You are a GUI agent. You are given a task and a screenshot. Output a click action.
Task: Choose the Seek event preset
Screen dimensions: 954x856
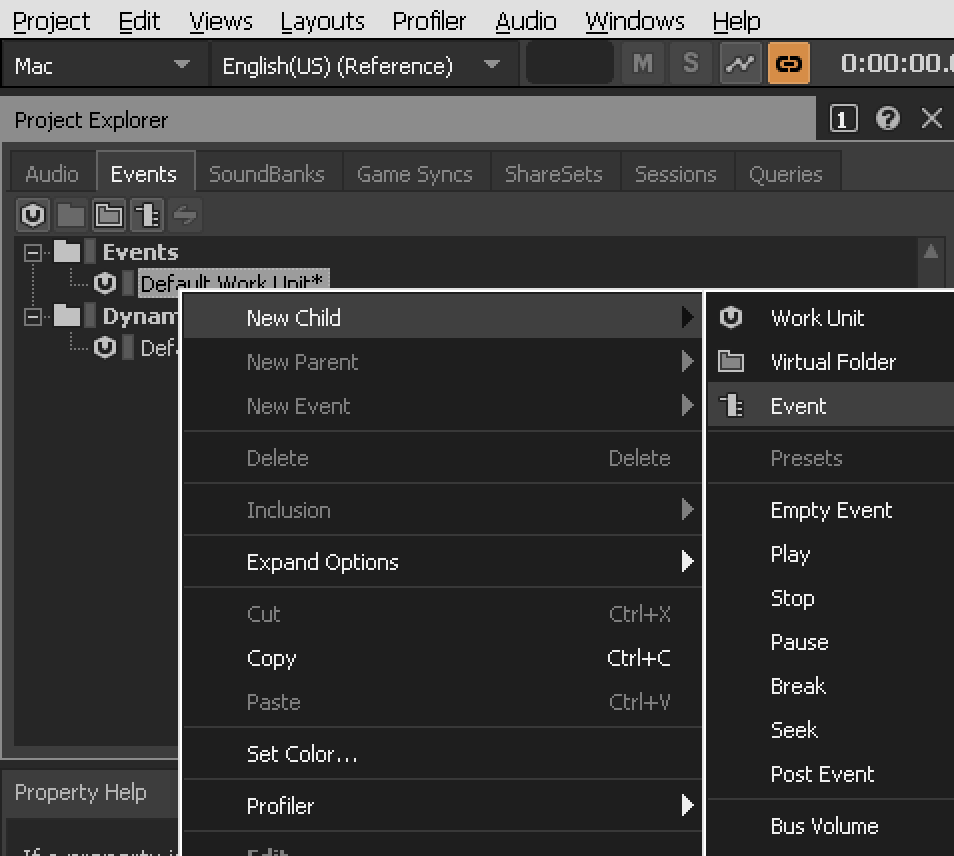tap(830, 729)
